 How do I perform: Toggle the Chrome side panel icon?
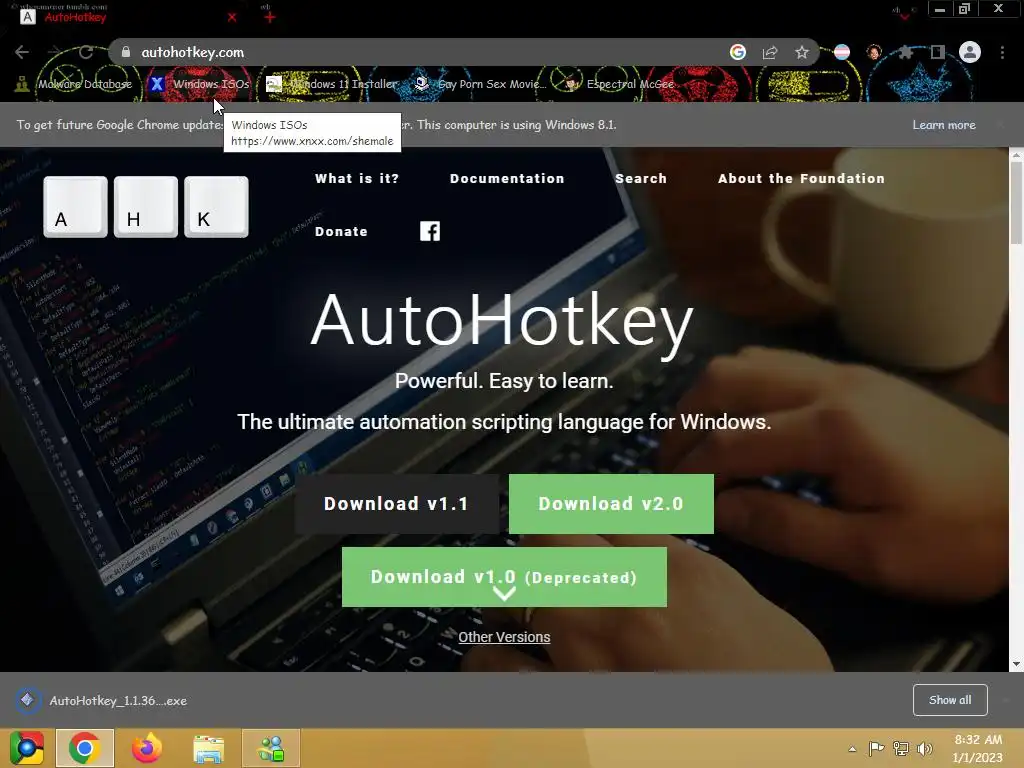click(x=938, y=52)
